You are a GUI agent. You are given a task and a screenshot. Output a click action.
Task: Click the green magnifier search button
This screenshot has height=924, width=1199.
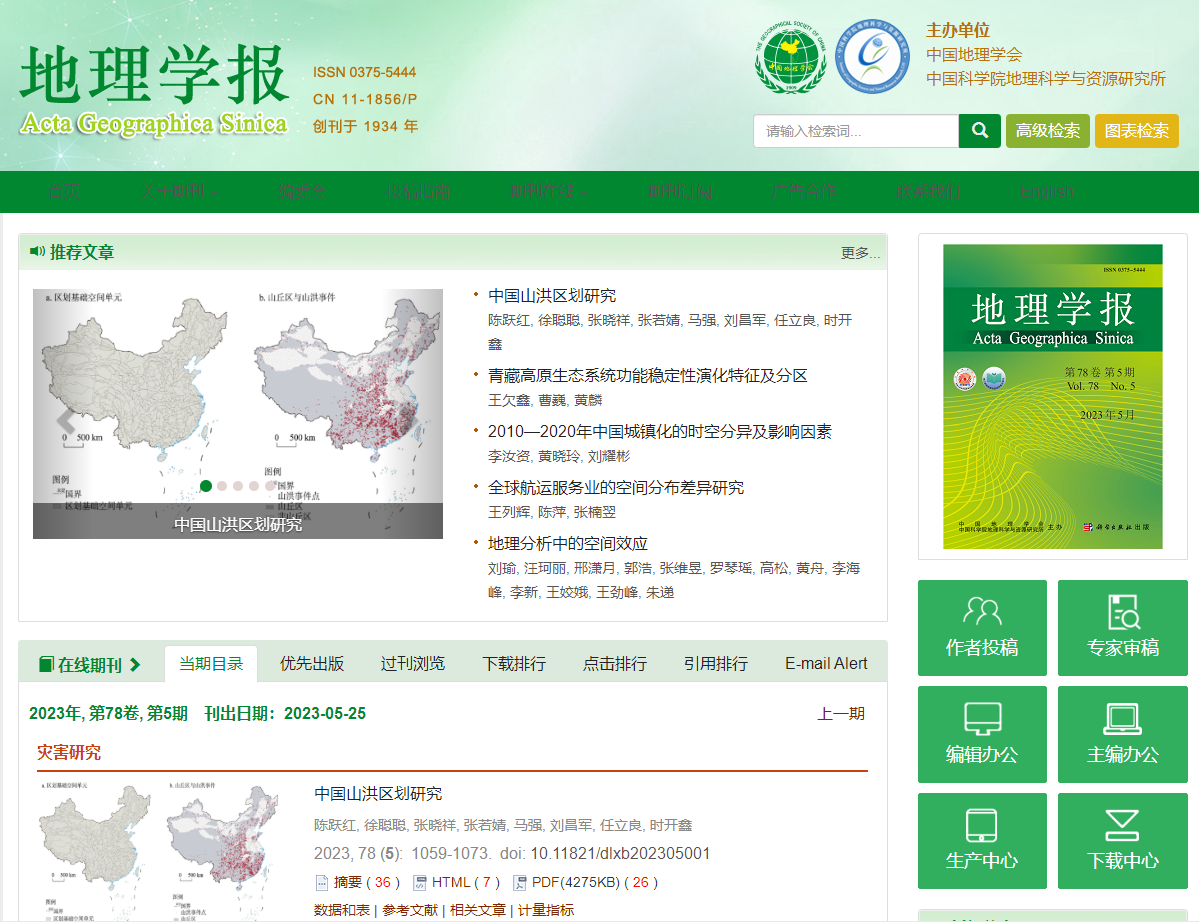pos(979,131)
